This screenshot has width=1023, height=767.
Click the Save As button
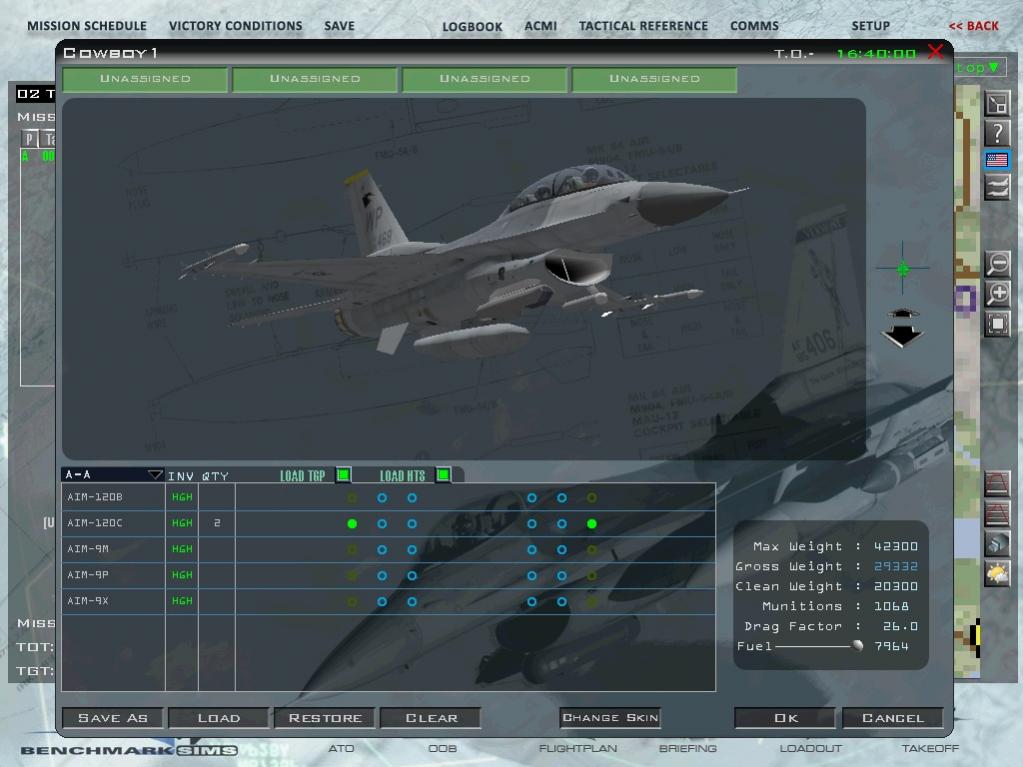coord(113,718)
